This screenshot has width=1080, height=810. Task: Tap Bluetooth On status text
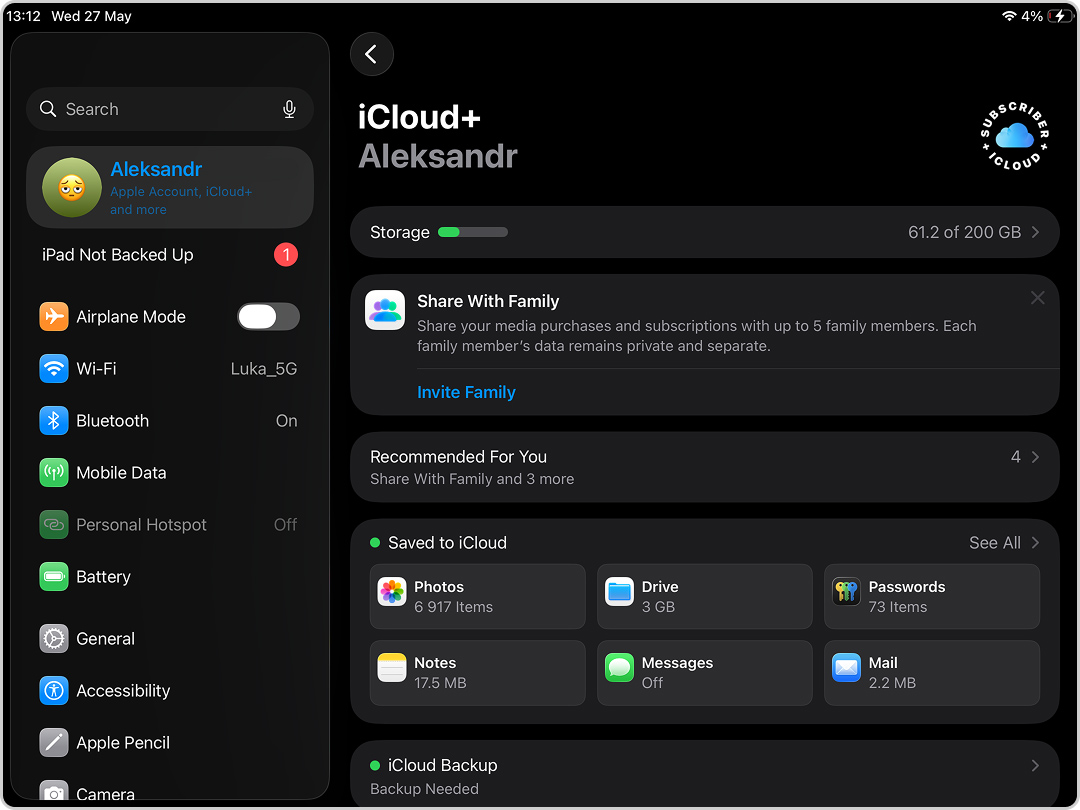click(x=287, y=421)
